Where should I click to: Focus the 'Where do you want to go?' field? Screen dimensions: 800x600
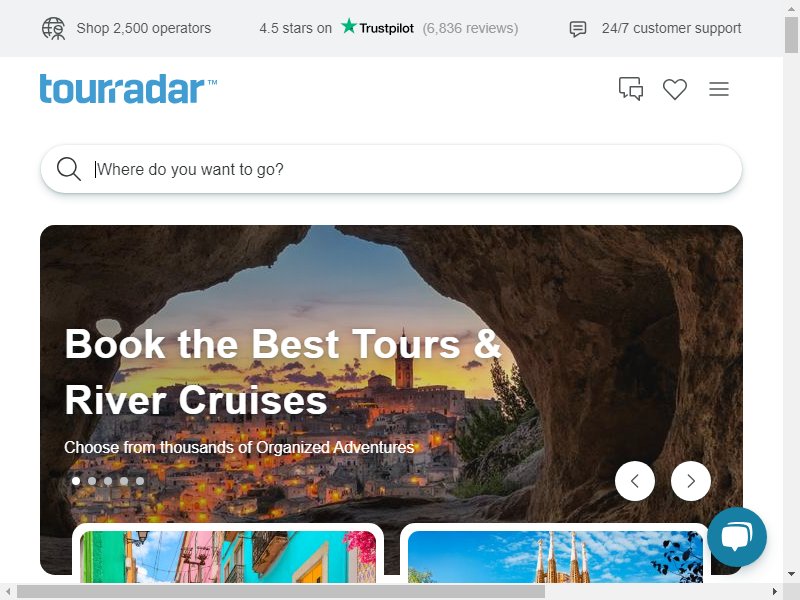click(391, 169)
